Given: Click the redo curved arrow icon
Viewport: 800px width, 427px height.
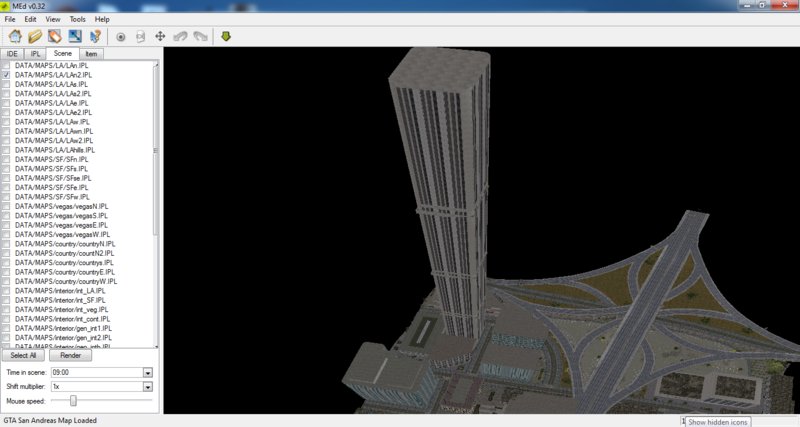Looking at the screenshot, I should tap(201, 36).
